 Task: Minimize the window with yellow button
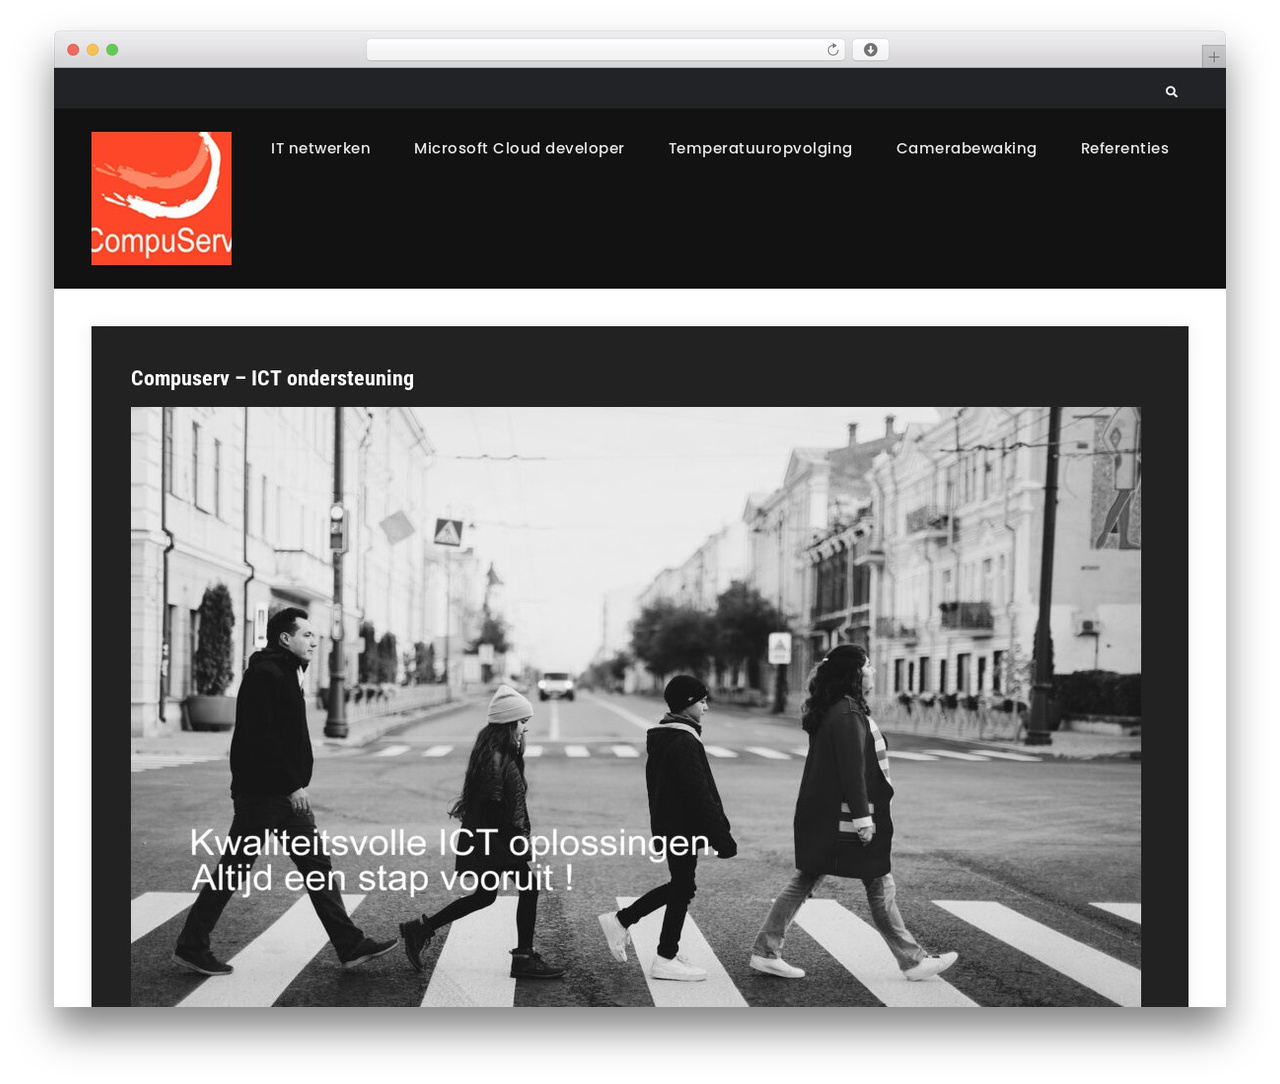point(93,50)
